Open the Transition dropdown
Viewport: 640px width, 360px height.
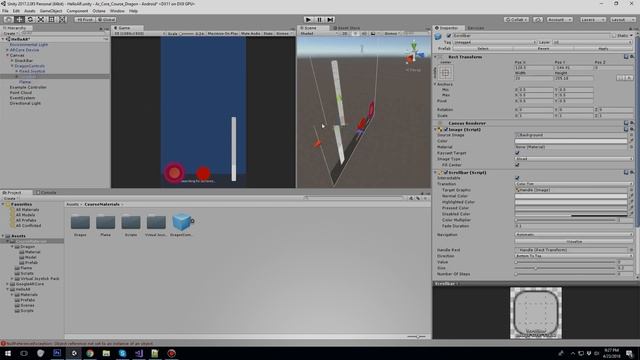click(x=573, y=184)
